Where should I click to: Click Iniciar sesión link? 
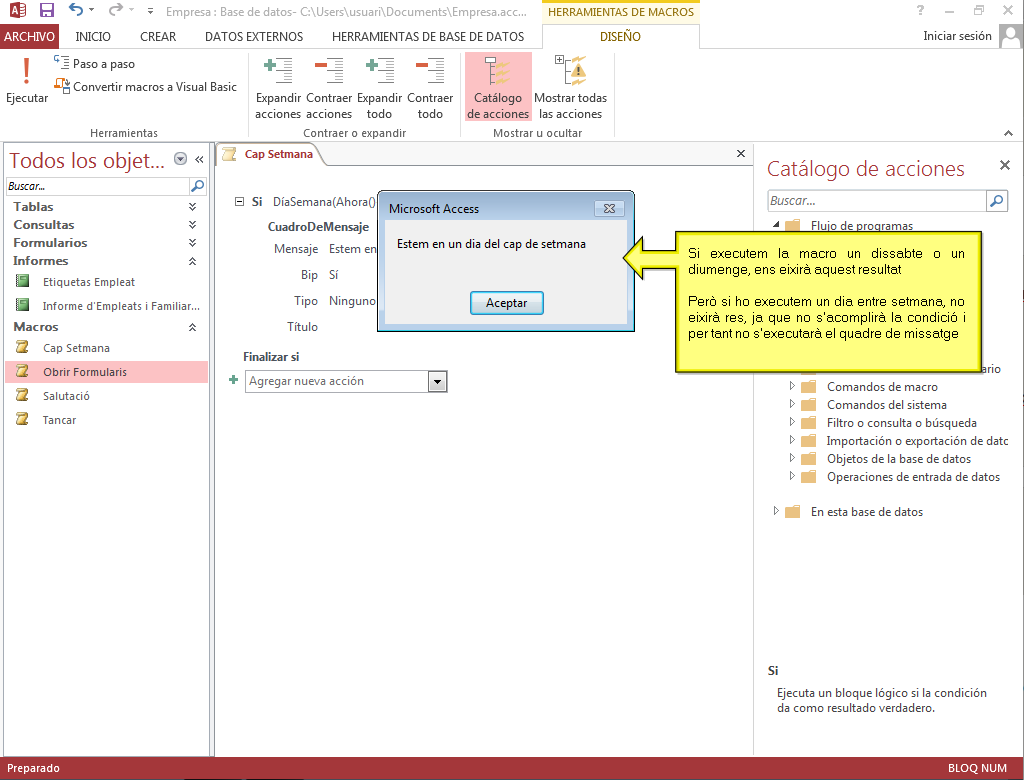click(x=957, y=36)
